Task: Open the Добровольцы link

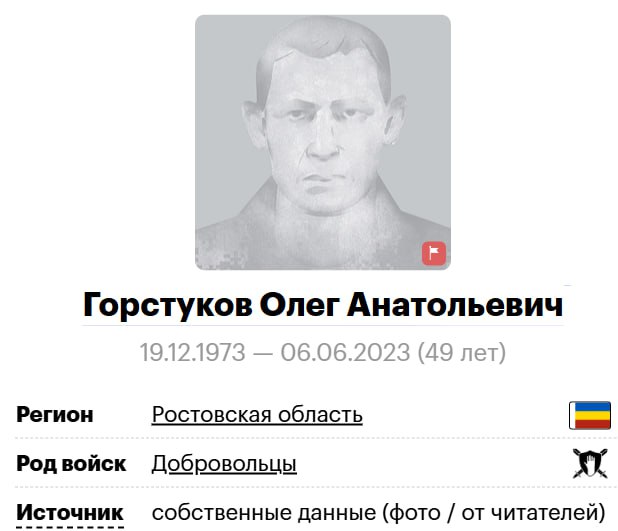Action: tap(224, 464)
